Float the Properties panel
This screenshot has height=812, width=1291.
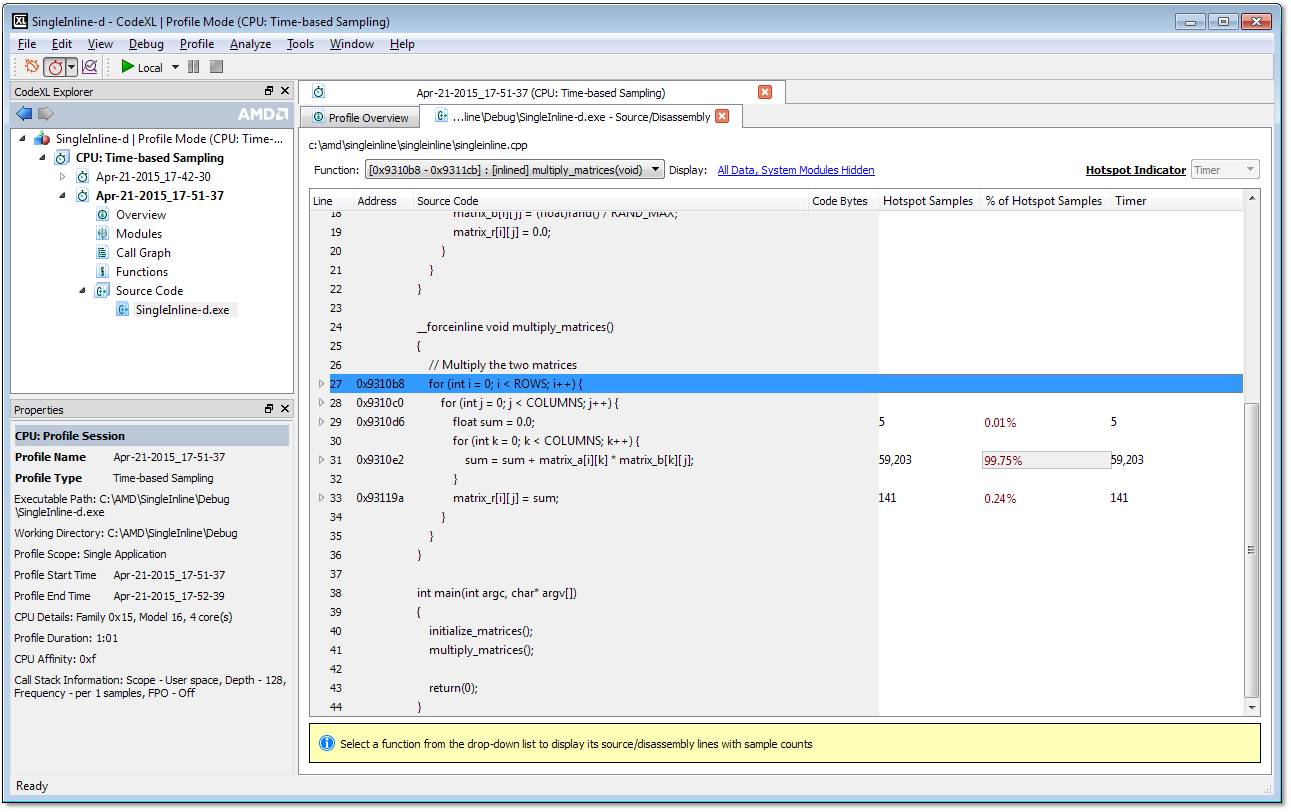coord(269,409)
